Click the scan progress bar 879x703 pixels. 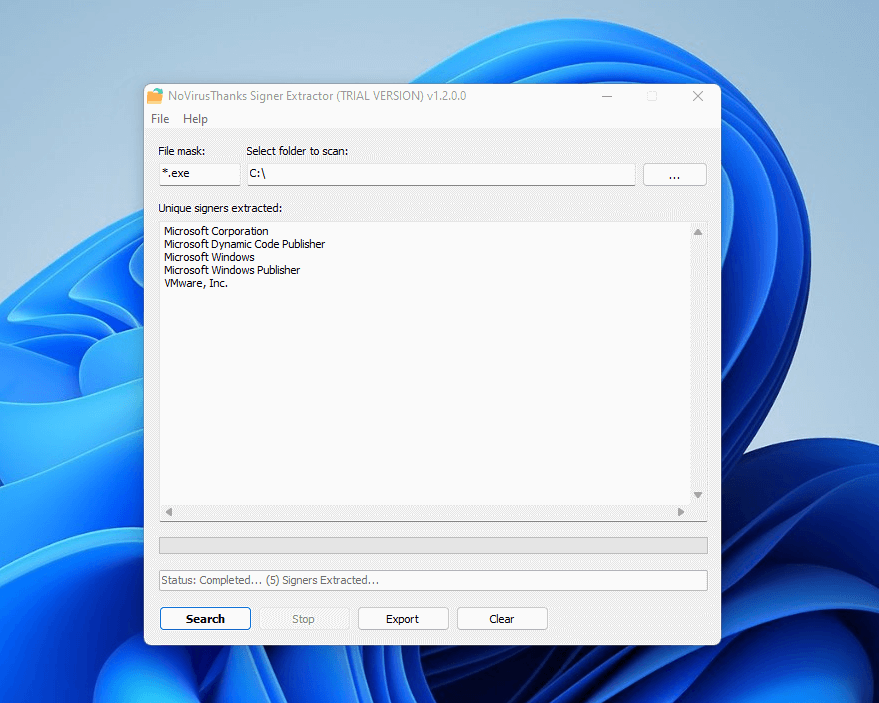(433, 545)
